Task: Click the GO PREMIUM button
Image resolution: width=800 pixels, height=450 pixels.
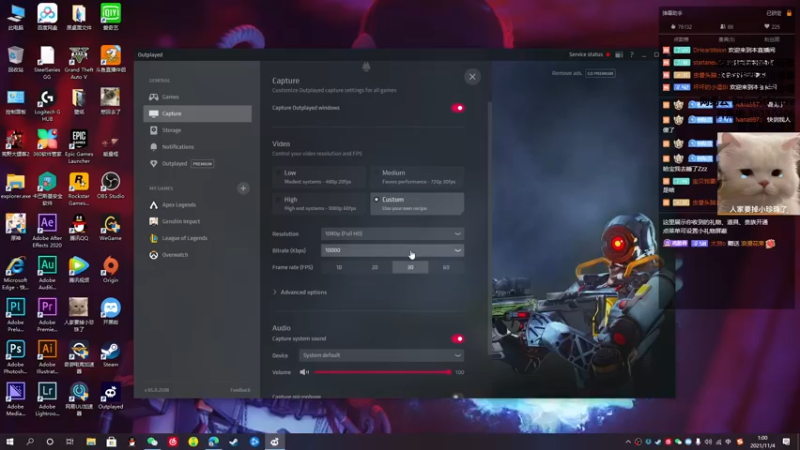Action: (x=600, y=73)
